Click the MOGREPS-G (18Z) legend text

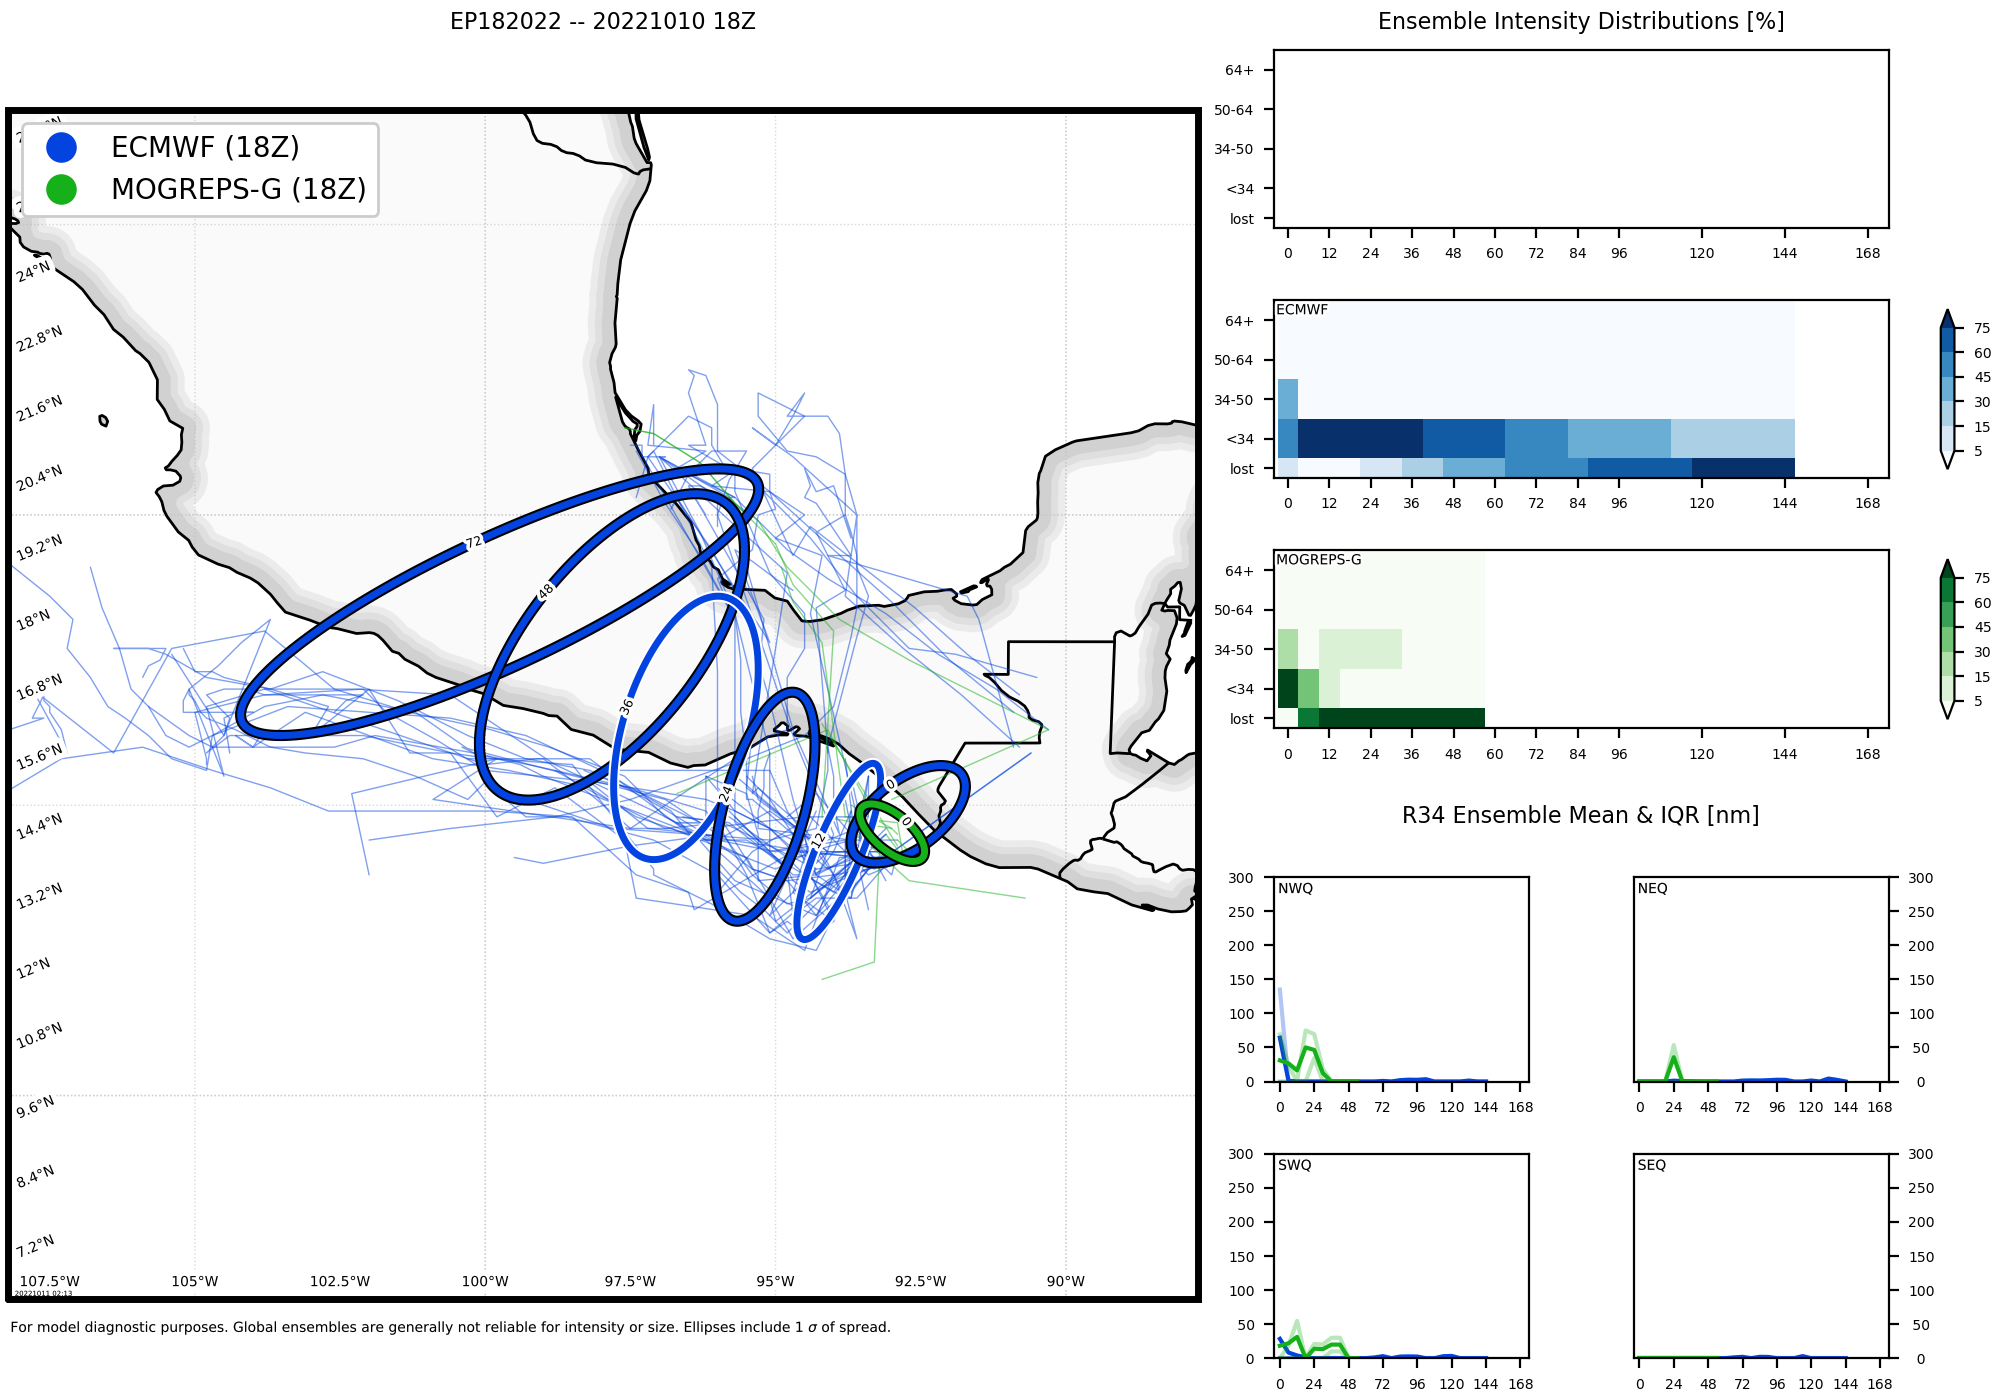coord(238,189)
